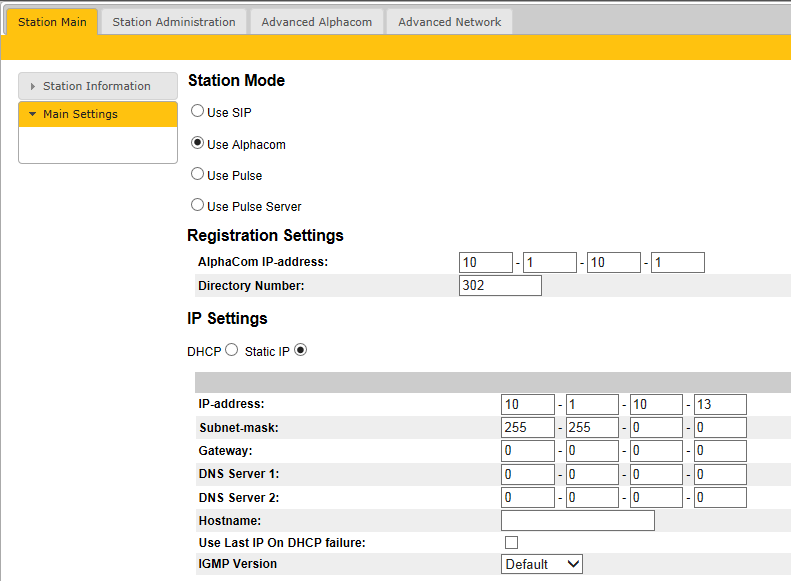Select the Use SIP radio button
The height and width of the screenshot is (581, 791).
click(x=198, y=112)
